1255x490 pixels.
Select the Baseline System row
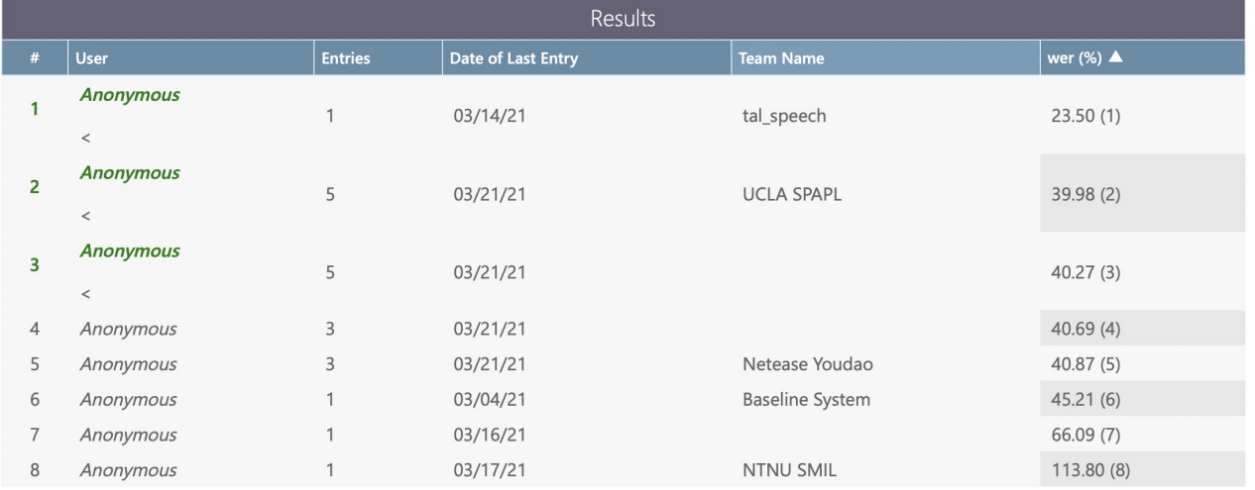pyautogui.click(x=806, y=400)
